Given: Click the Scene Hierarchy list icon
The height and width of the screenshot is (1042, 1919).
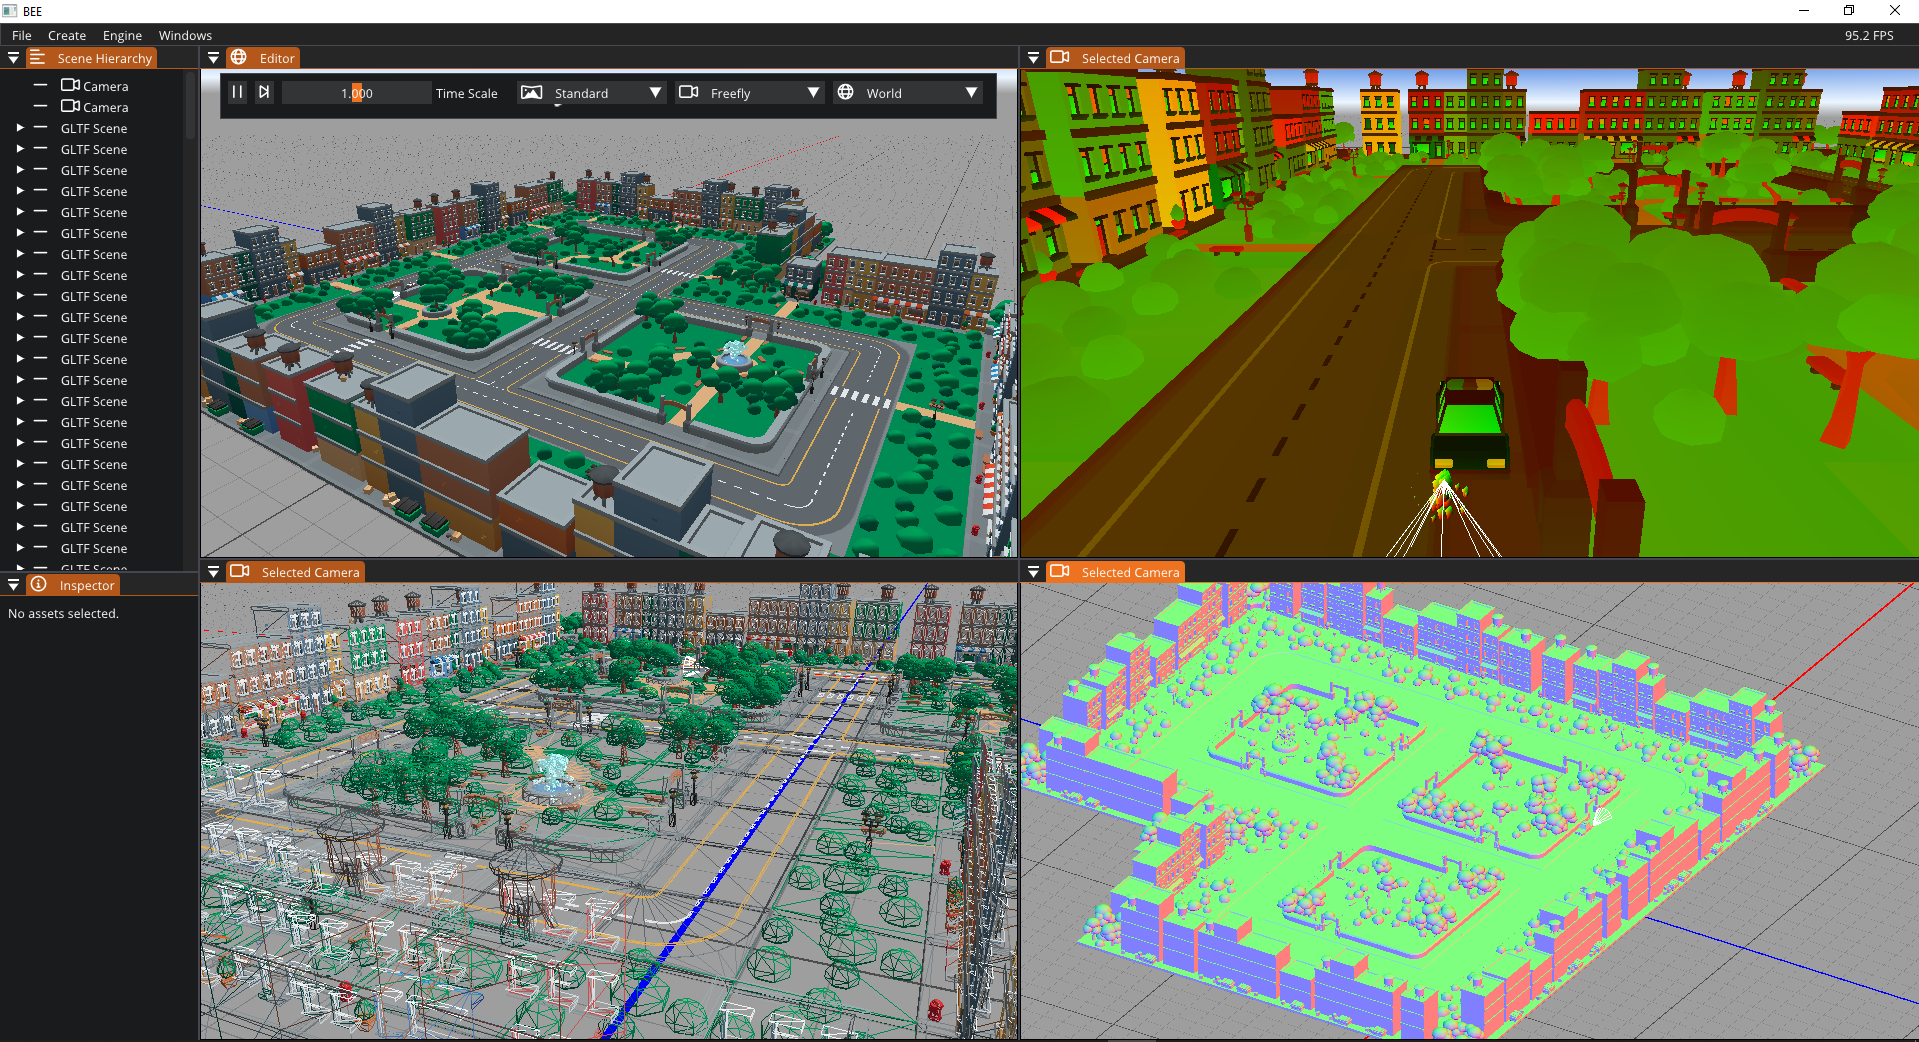Looking at the screenshot, I should (37, 58).
